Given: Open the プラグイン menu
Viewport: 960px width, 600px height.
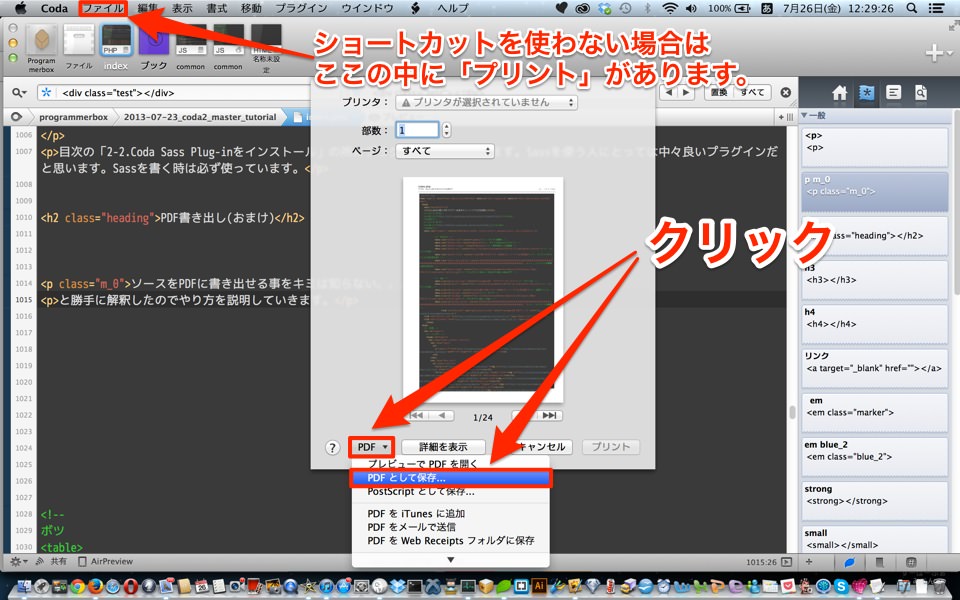Looking at the screenshot, I should click(x=301, y=9).
